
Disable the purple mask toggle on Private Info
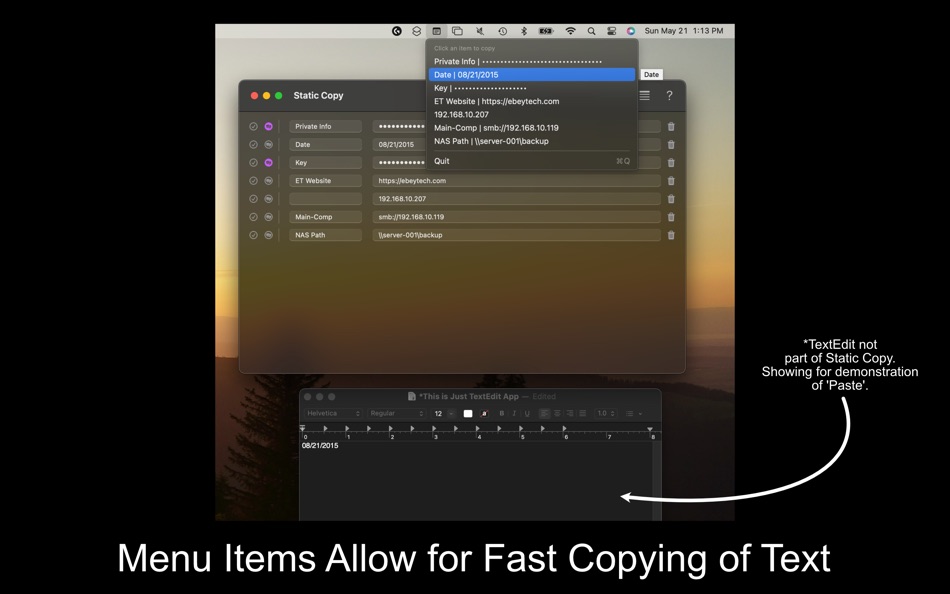point(268,127)
